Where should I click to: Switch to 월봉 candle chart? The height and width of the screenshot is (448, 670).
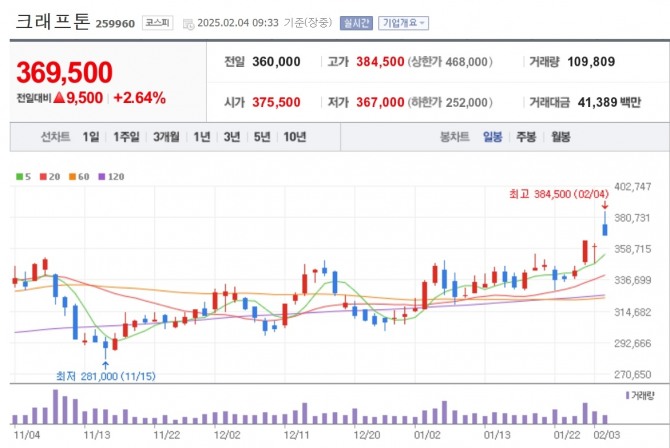coord(561,137)
